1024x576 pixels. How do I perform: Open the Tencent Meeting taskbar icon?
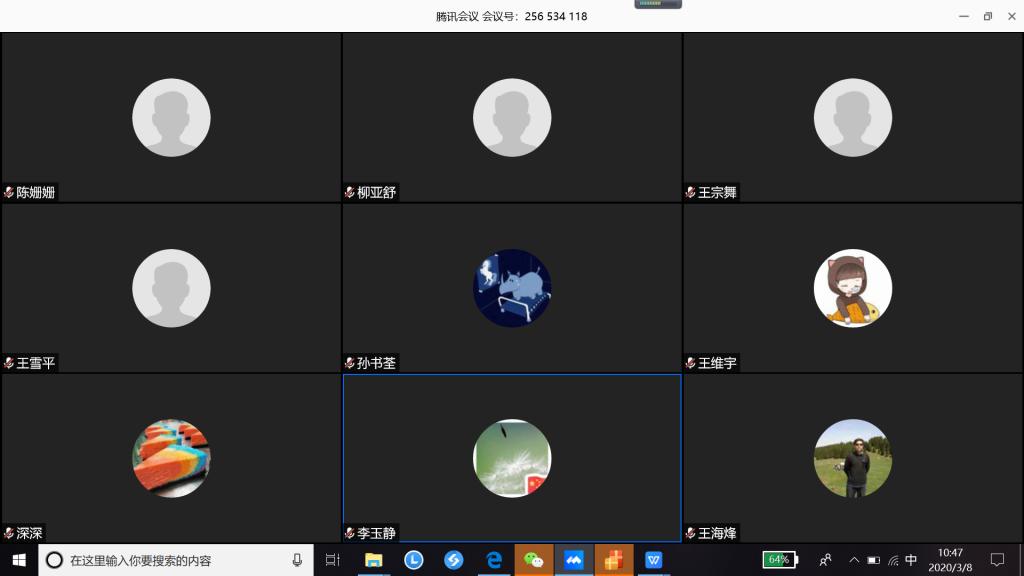click(574, 560)
